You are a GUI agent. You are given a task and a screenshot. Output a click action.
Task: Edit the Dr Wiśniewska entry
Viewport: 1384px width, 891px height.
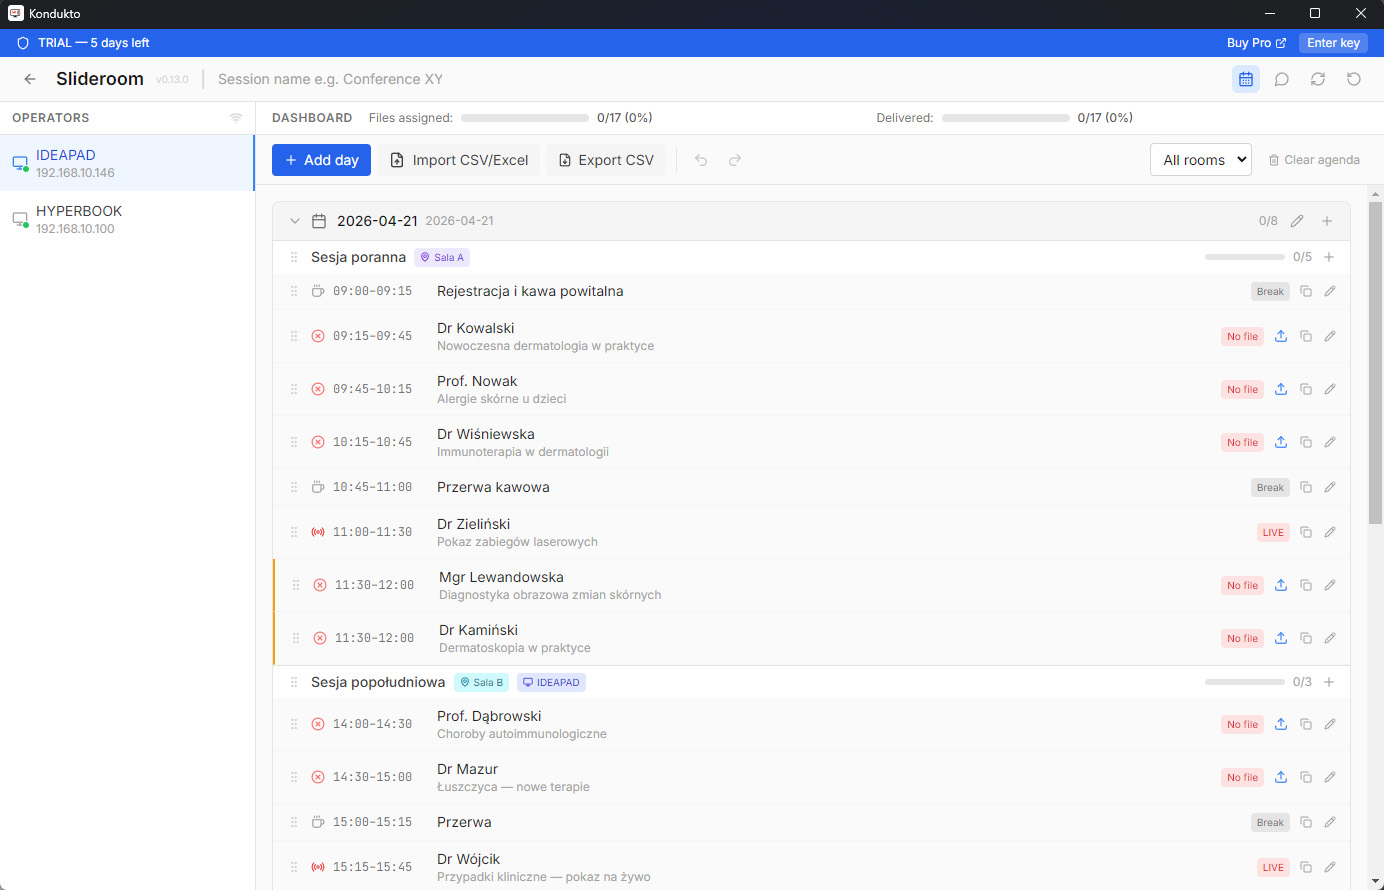(x=1330, y=442)
